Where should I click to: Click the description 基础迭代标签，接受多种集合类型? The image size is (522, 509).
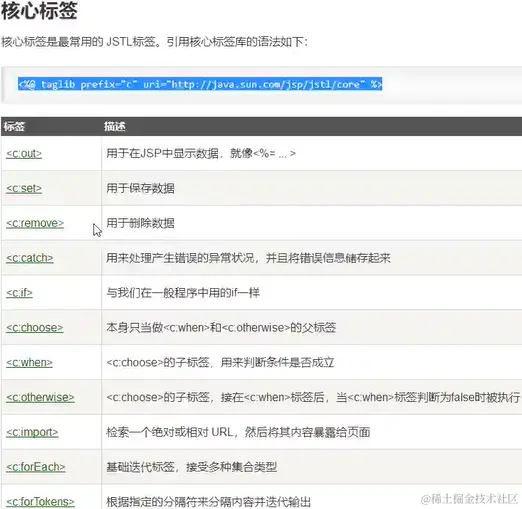click(191, 467)
